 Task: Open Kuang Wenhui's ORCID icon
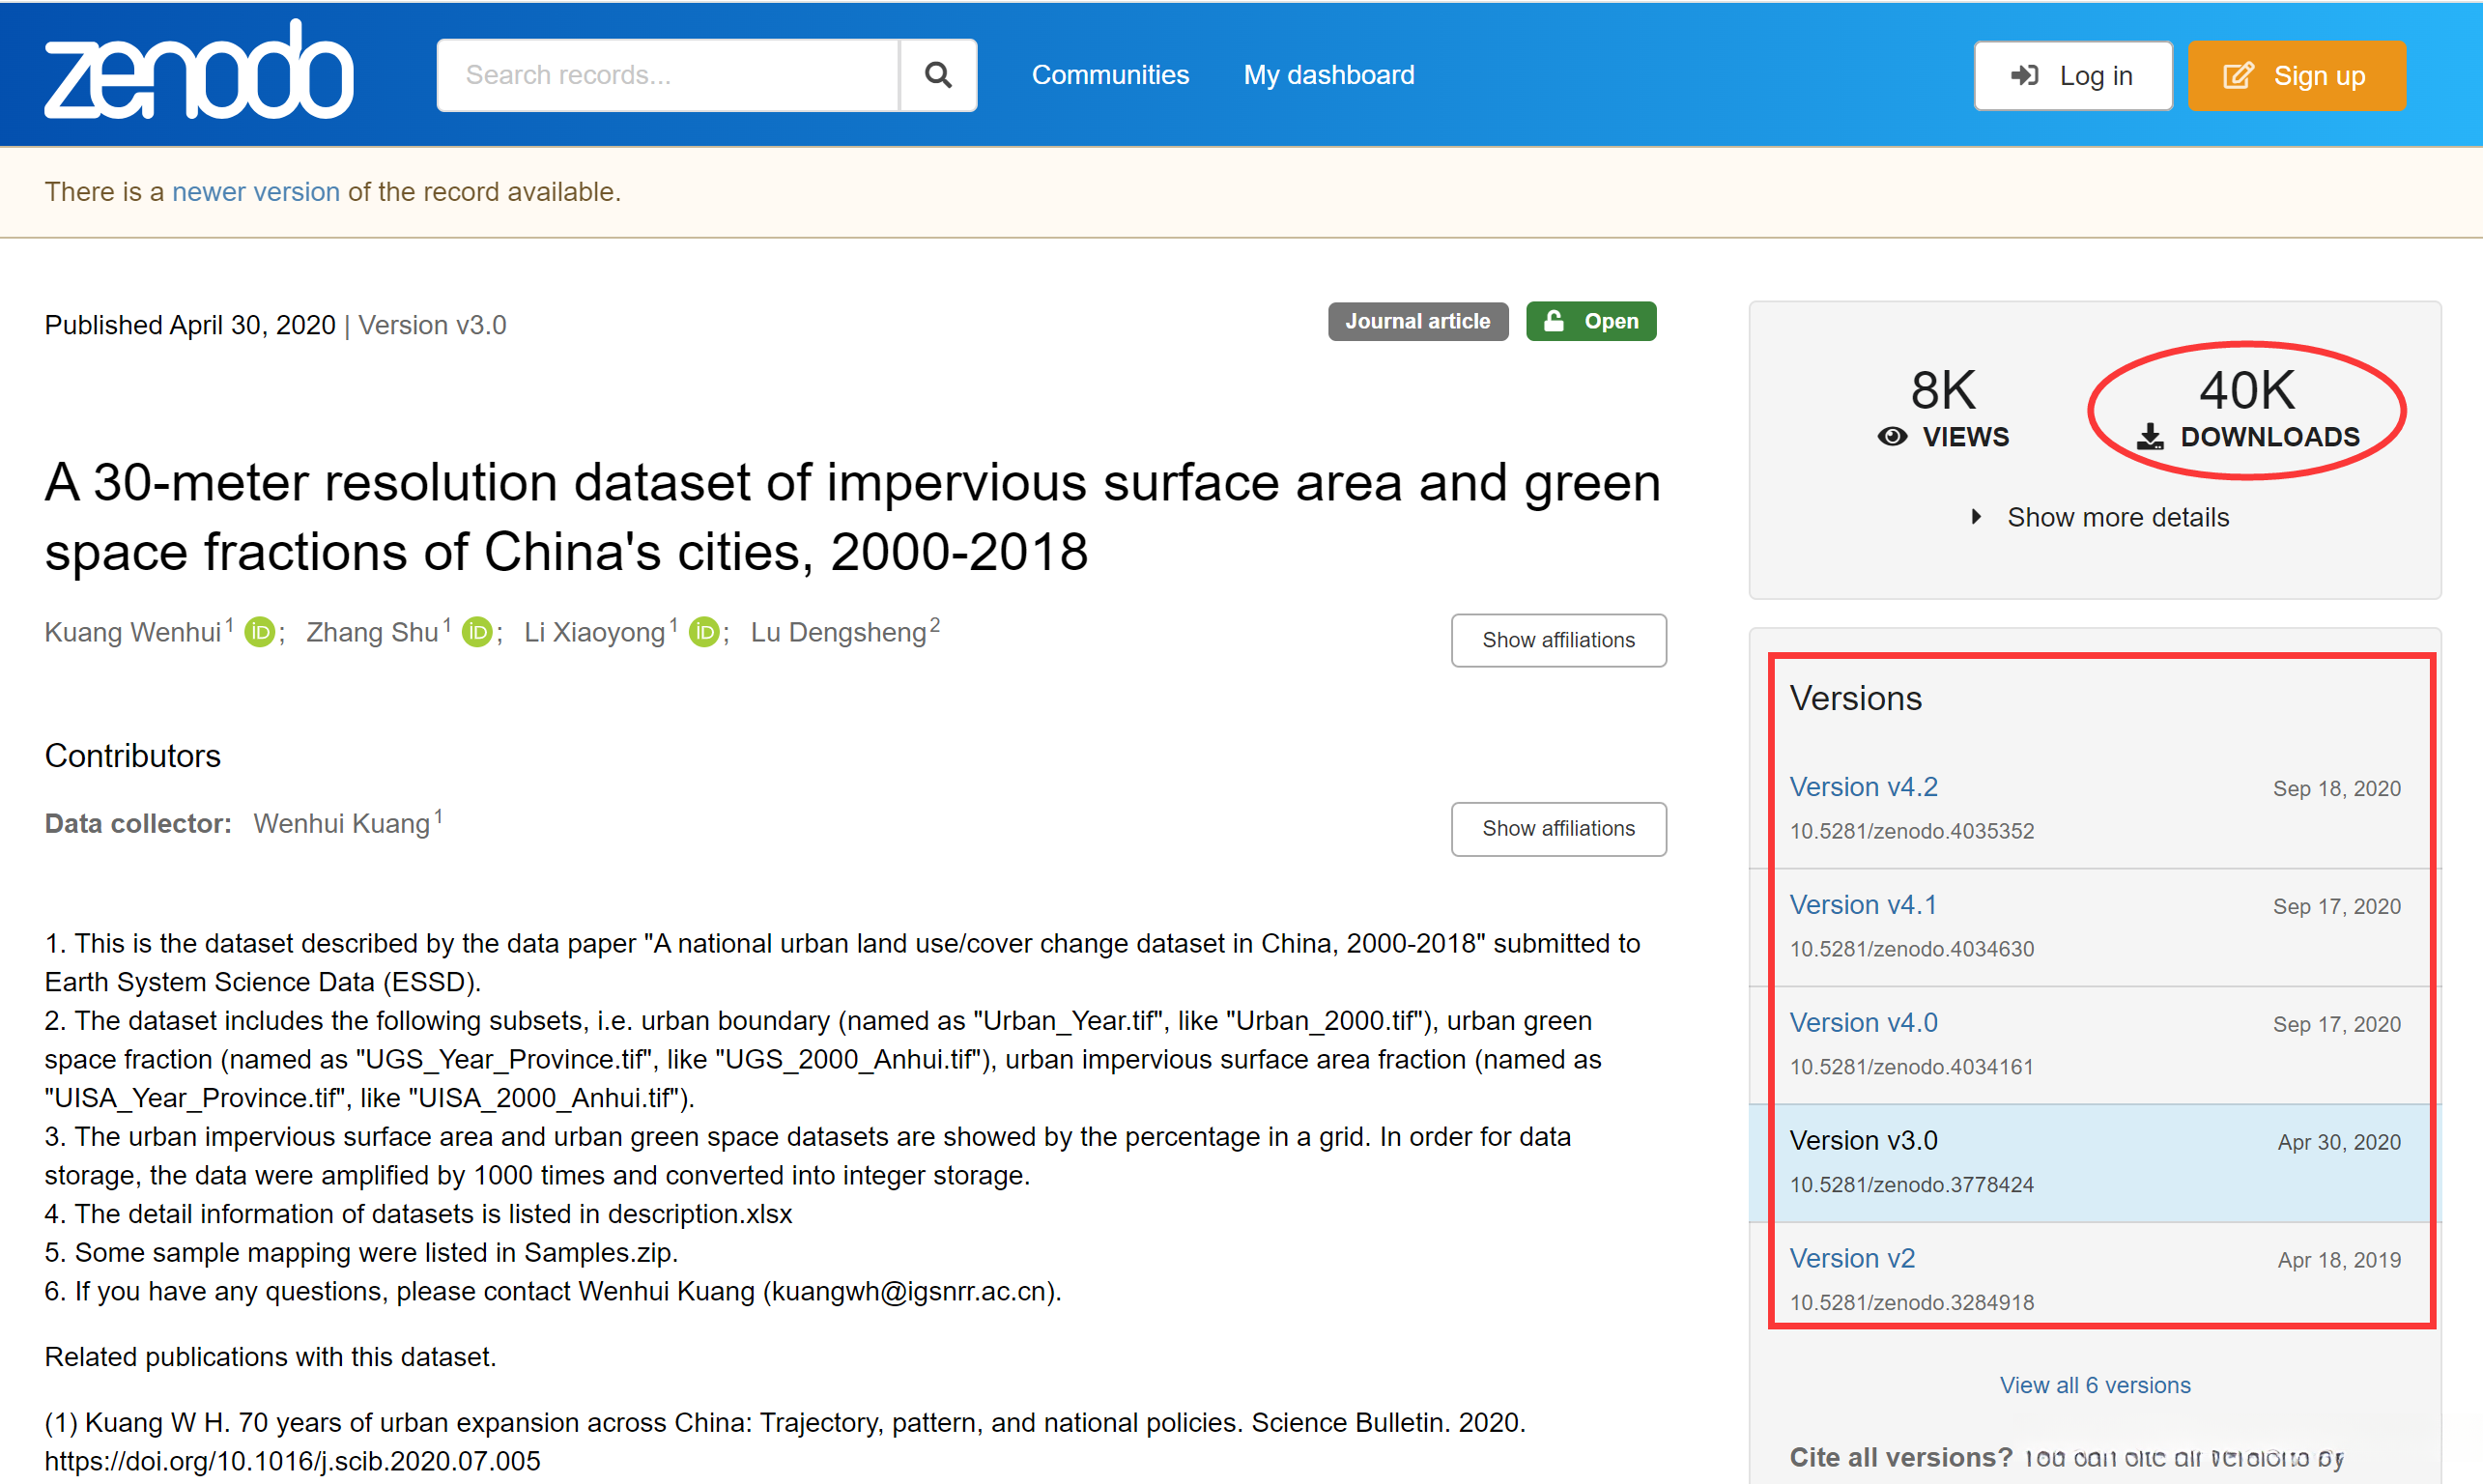pos(260,633)
